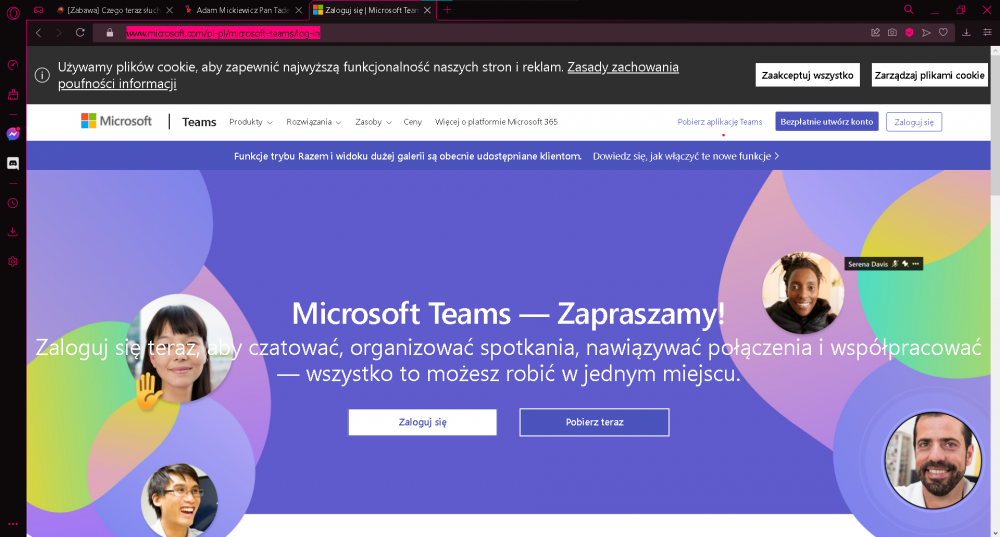This screenshot has height=537, width=1000.
Task: Expand the Zasoby dropdown
Action: coord(373,122)
